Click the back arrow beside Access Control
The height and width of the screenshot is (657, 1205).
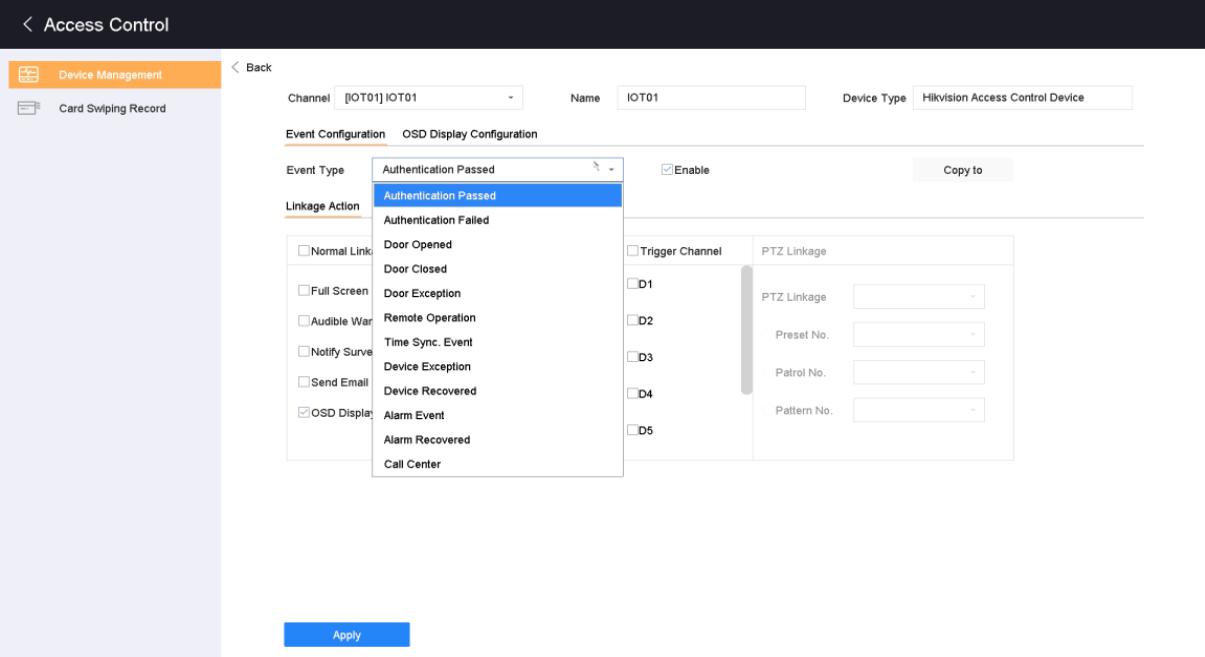click(22, 24)
